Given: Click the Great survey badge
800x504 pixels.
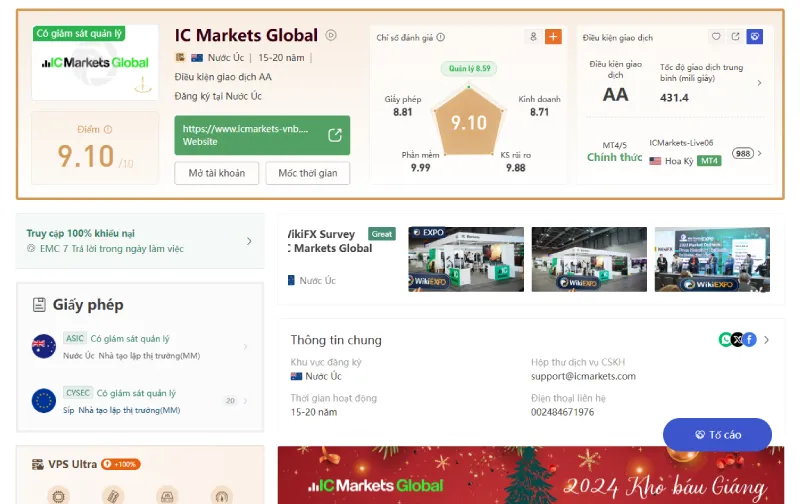Looking at the screenshot, I should tap(382, 234).
